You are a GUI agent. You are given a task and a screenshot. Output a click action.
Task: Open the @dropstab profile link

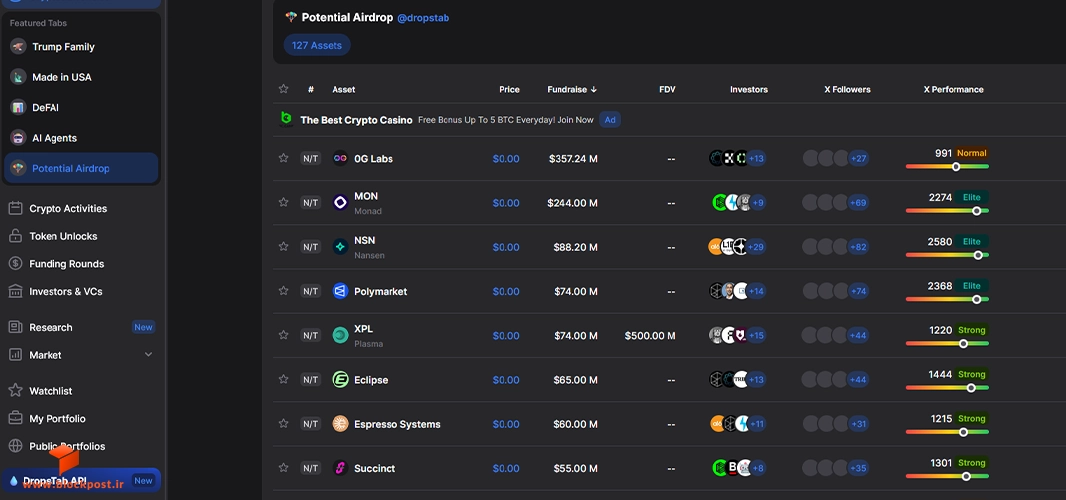(x=423, y=18)
